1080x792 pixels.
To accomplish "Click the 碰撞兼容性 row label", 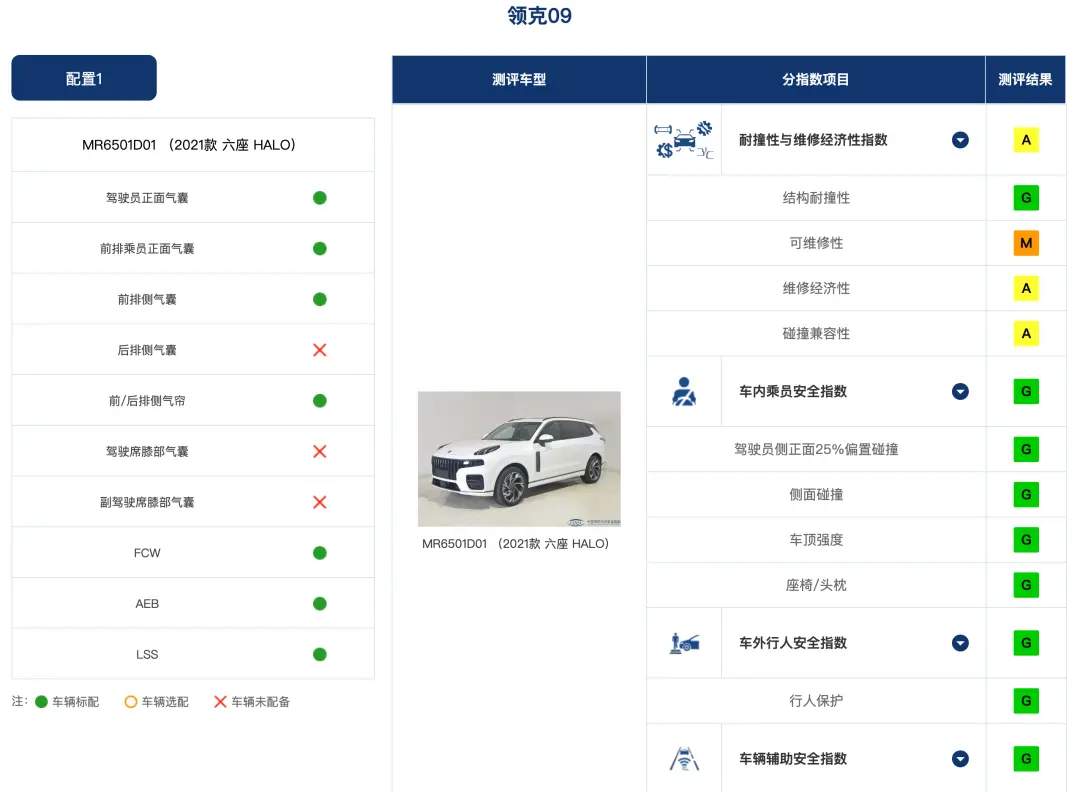I will (x=816, y=333).
